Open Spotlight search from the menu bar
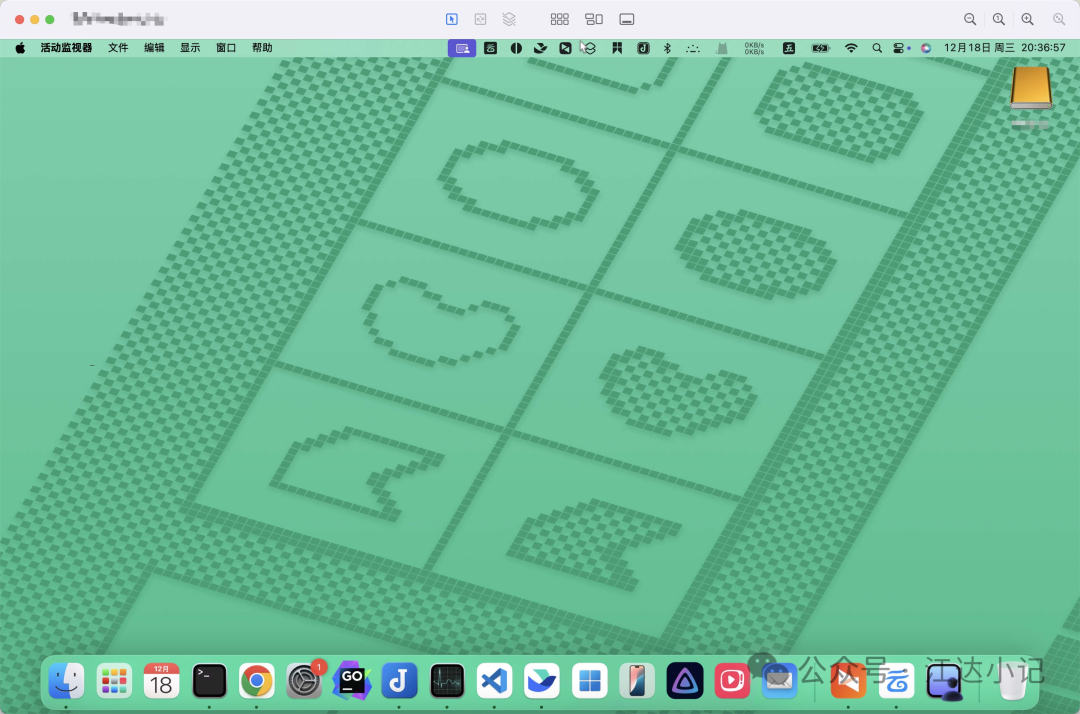The width and height of the screenshot is (1080, 714). 877,48
